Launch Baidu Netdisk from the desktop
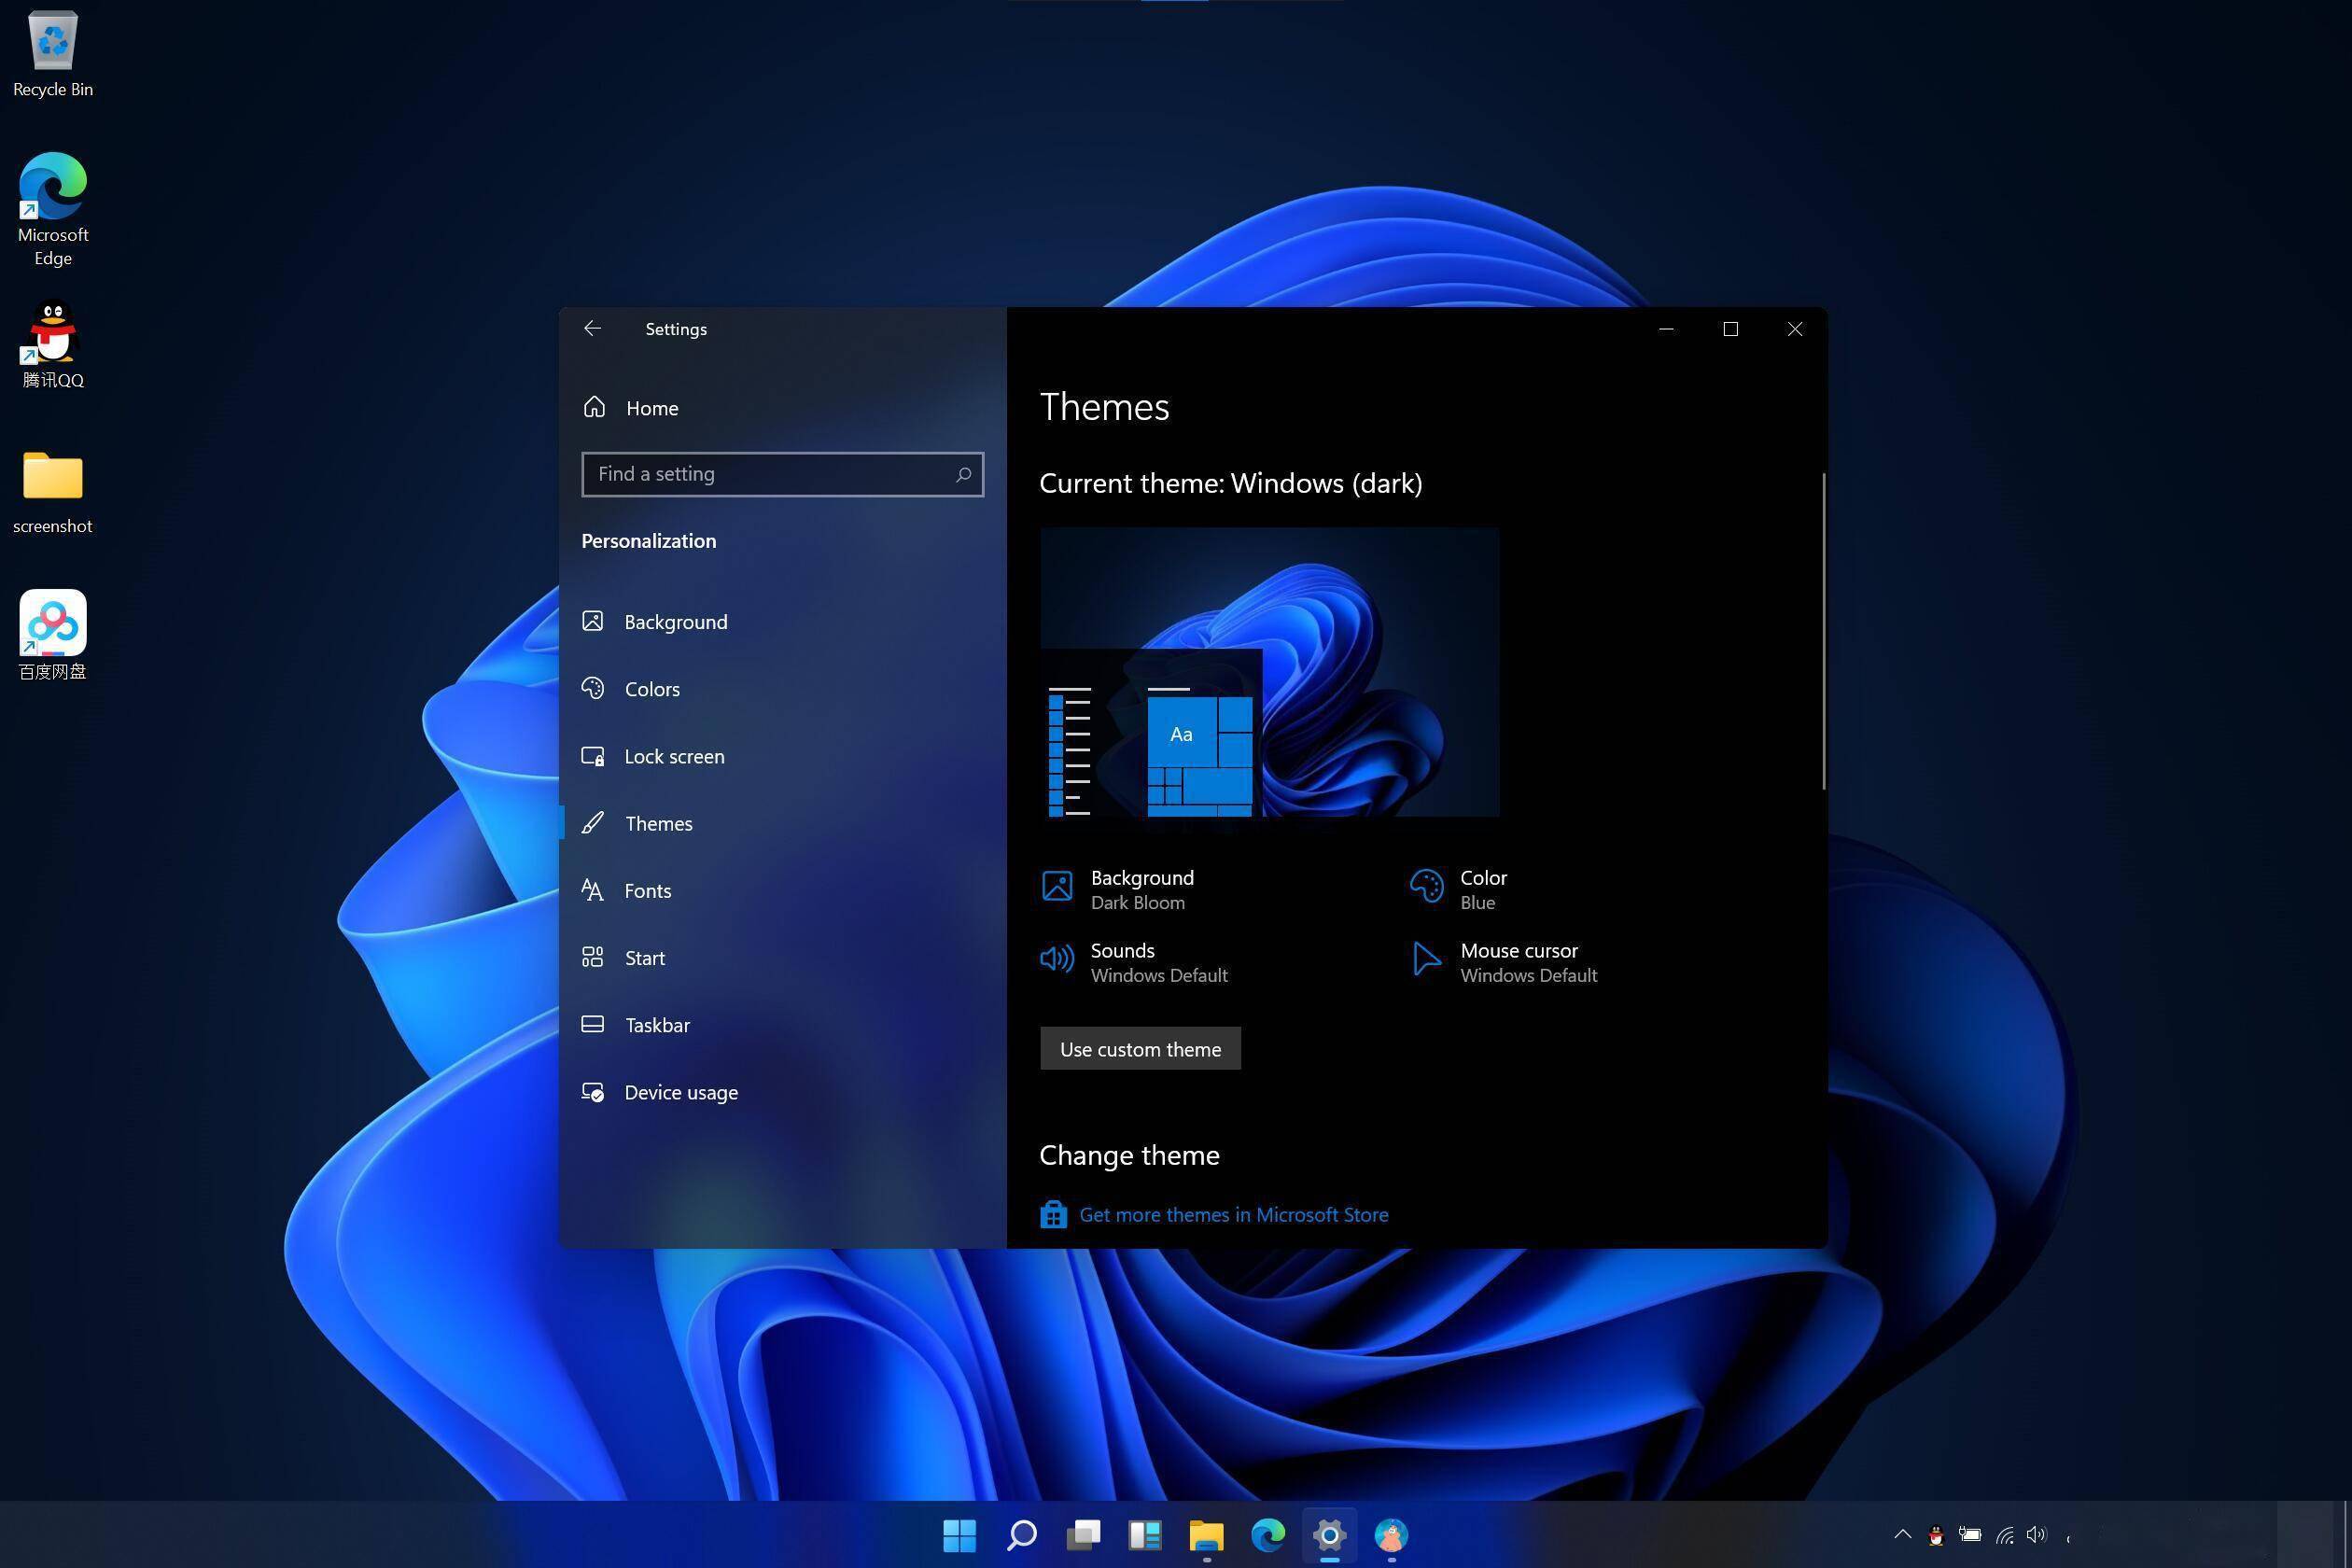 click(52, 622)
